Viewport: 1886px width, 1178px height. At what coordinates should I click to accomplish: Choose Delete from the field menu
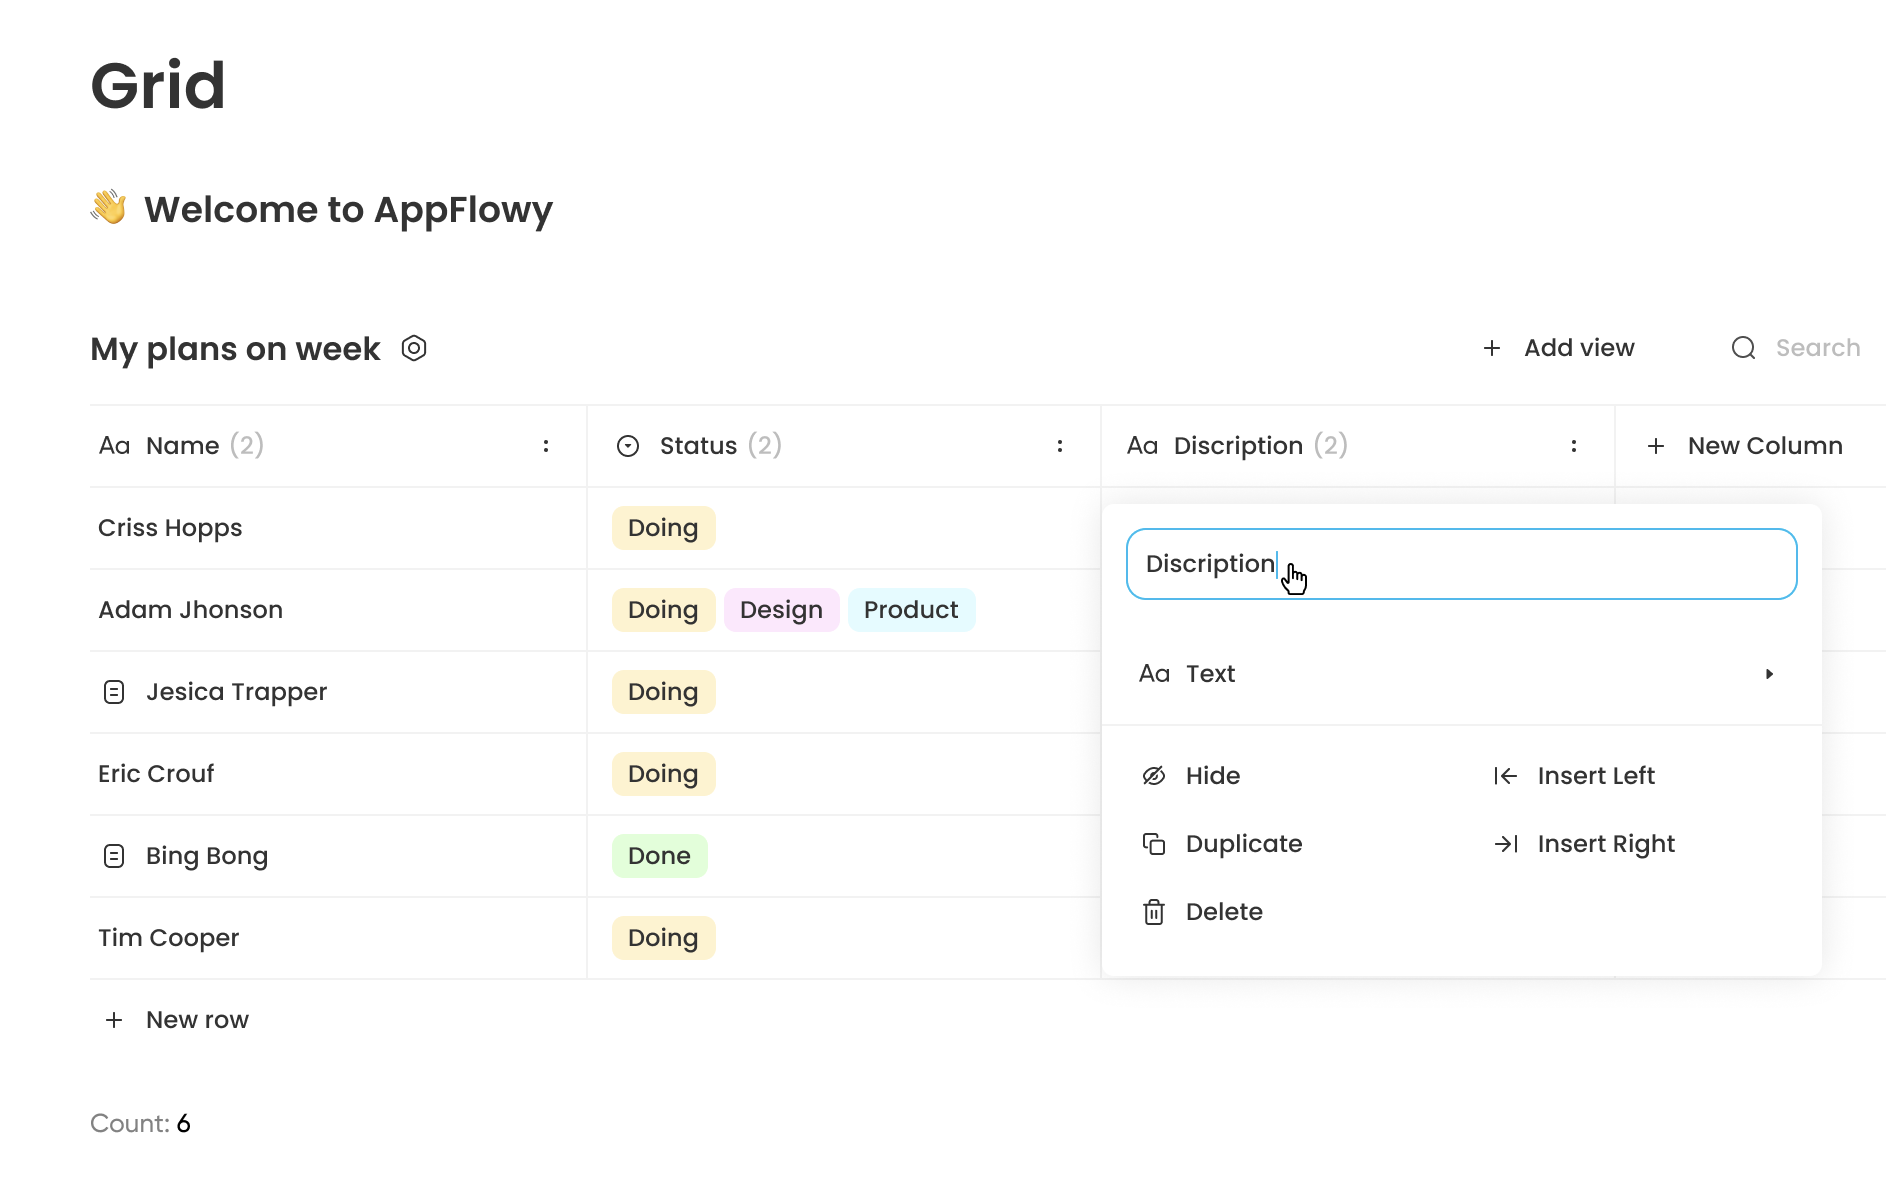[x=1225, y=911]
